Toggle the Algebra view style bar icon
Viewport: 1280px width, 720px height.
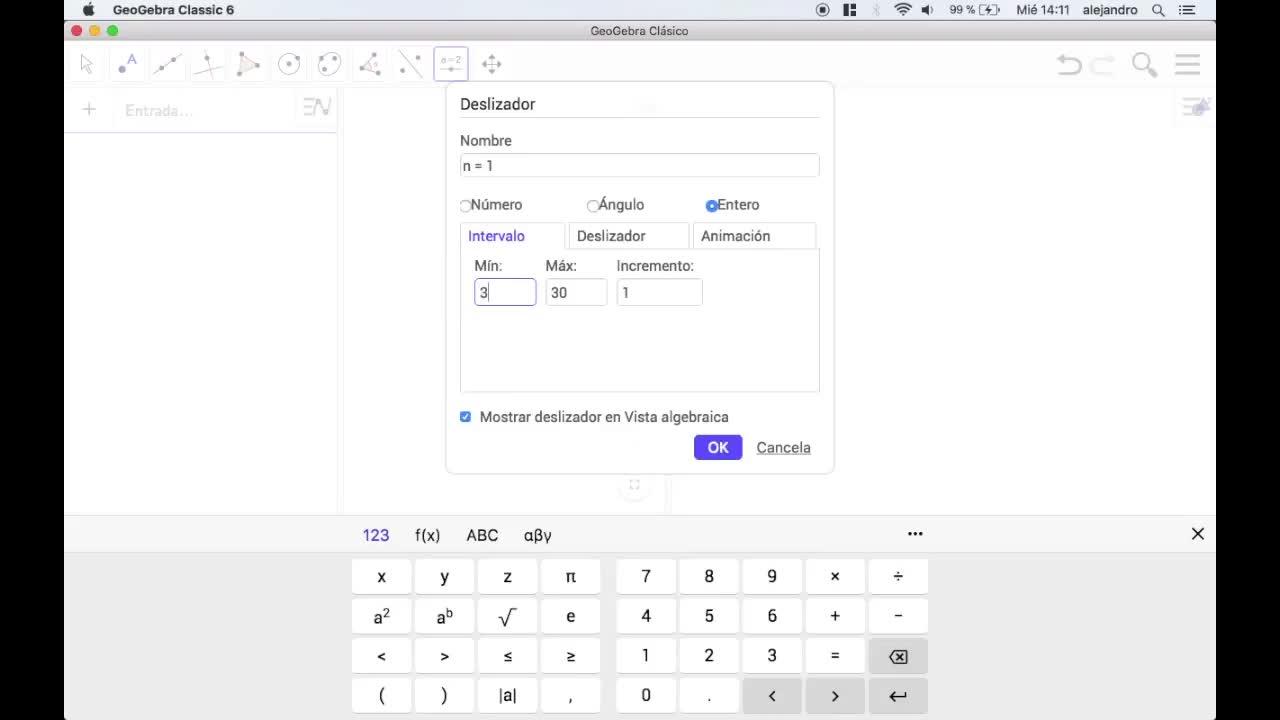pyautogui.click(x=317, y=107)
